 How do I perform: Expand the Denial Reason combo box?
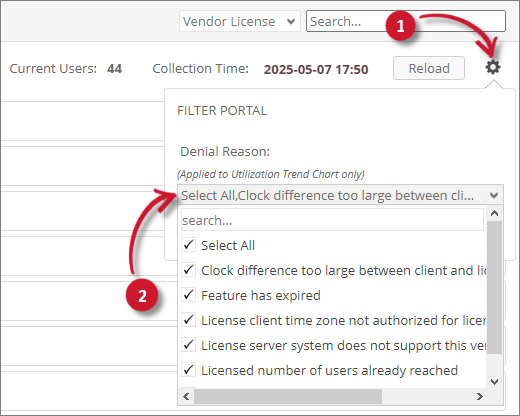pos(340,195)
